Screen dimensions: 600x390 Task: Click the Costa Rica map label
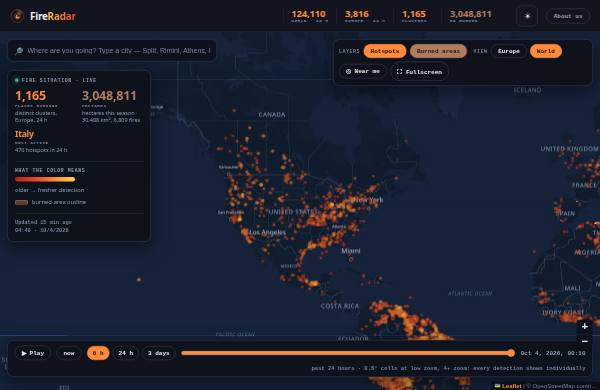point(340,306)
